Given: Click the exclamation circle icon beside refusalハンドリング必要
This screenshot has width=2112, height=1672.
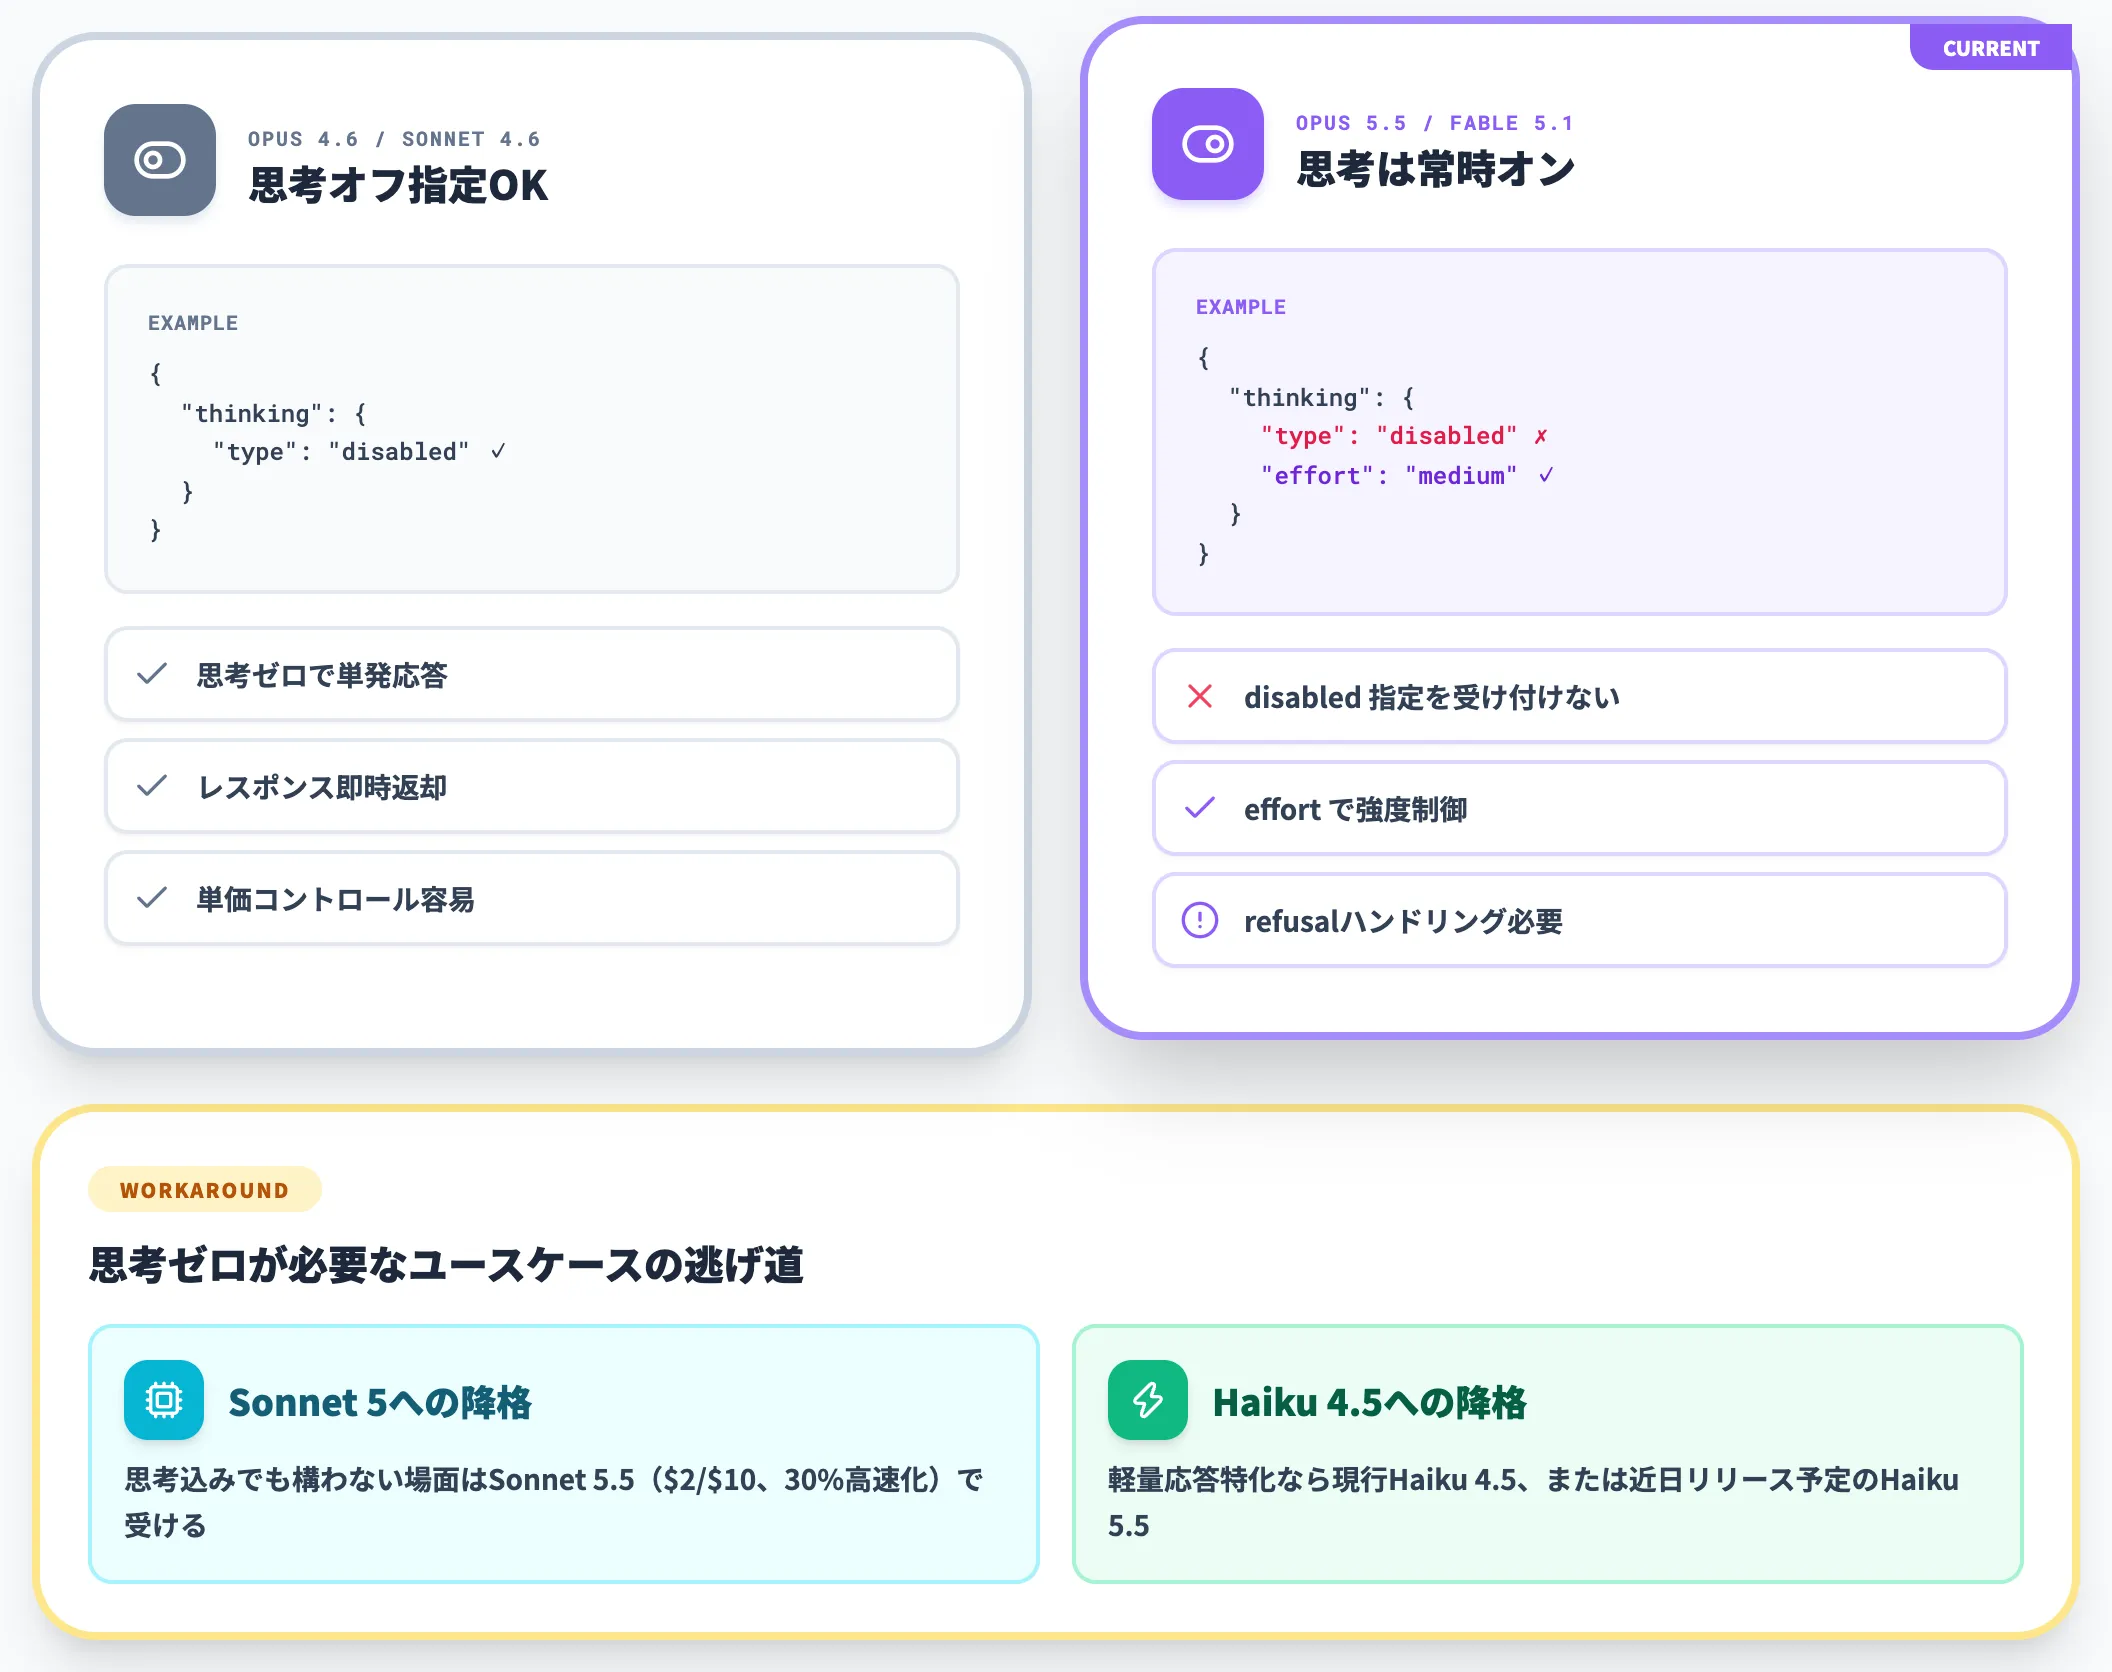Looking at the screenshot, I should (1200, 920).
